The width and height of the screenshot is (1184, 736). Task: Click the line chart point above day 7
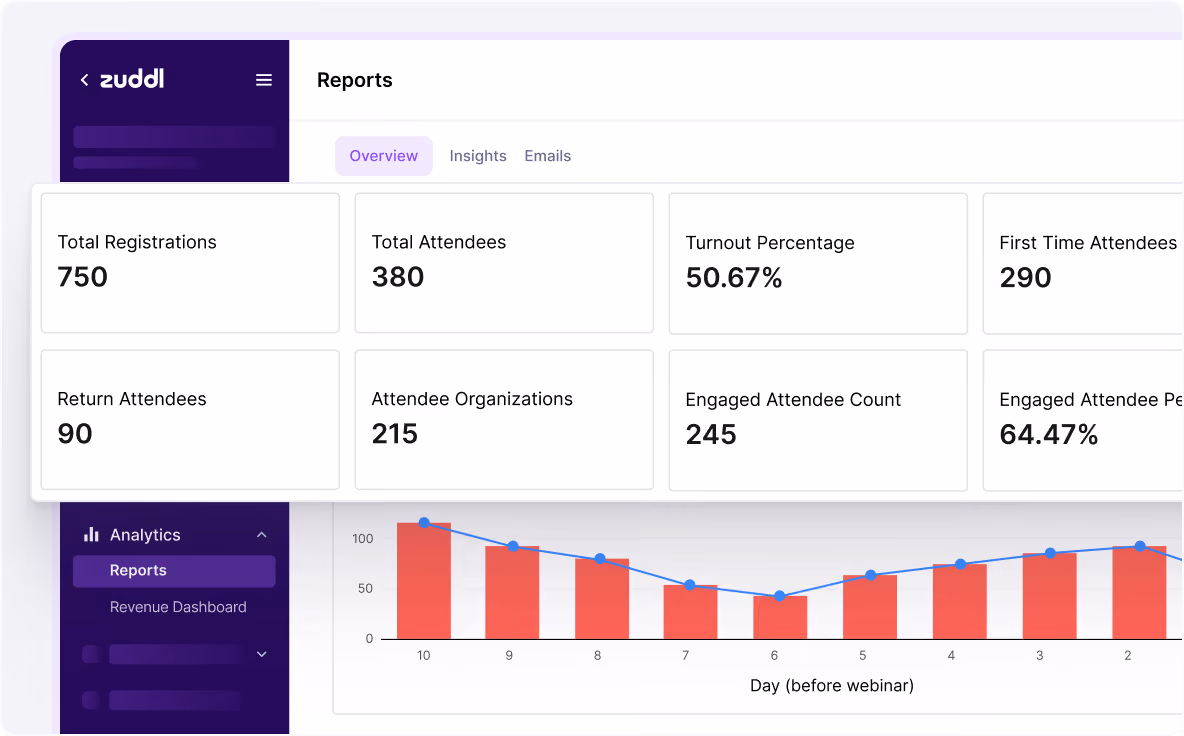pyautogui.click(x=689, y=585)
